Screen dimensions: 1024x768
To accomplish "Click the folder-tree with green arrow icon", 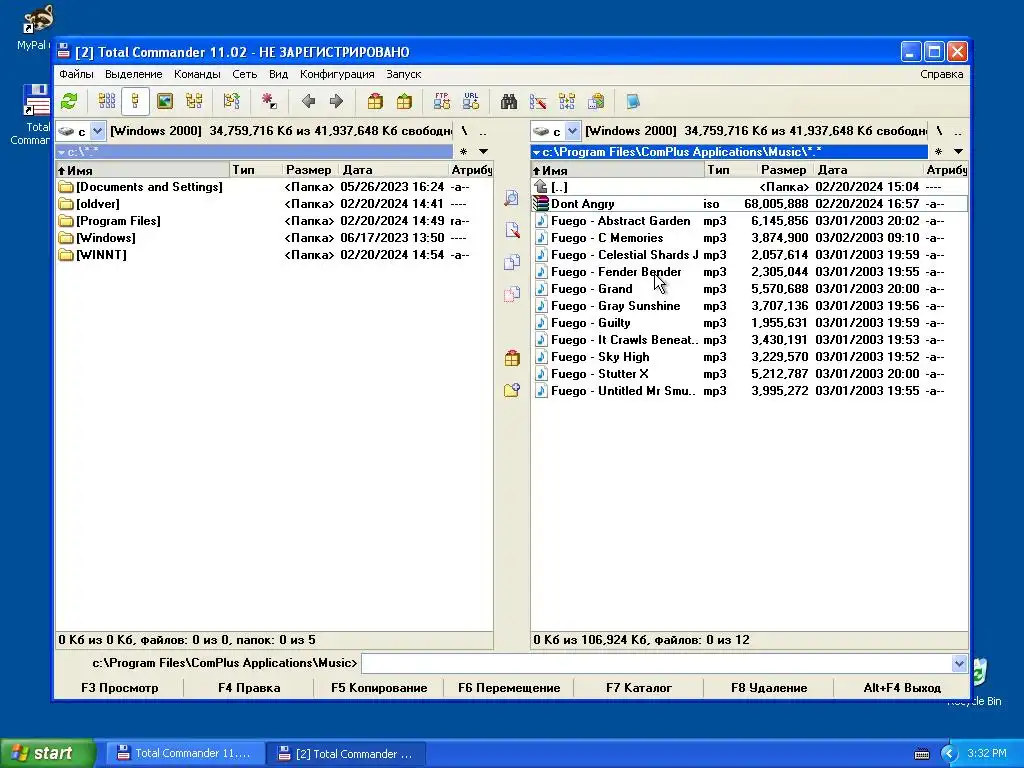I will 231,101.
